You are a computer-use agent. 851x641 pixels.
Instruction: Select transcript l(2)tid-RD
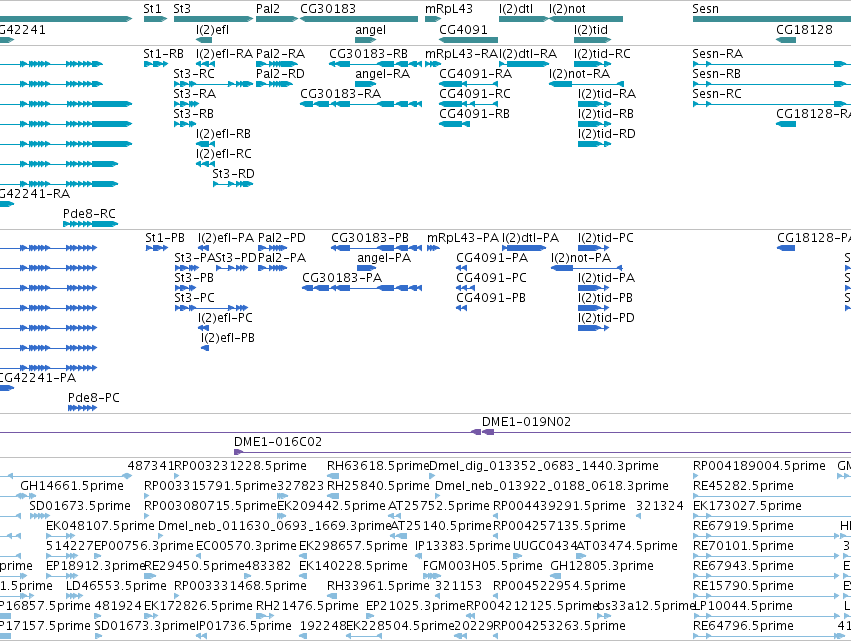pos(595,144)
